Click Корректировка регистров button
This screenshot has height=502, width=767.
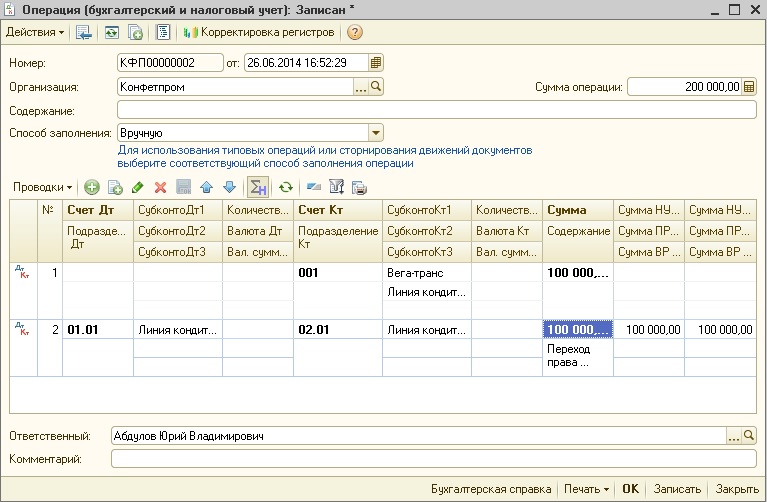point(259,32)
